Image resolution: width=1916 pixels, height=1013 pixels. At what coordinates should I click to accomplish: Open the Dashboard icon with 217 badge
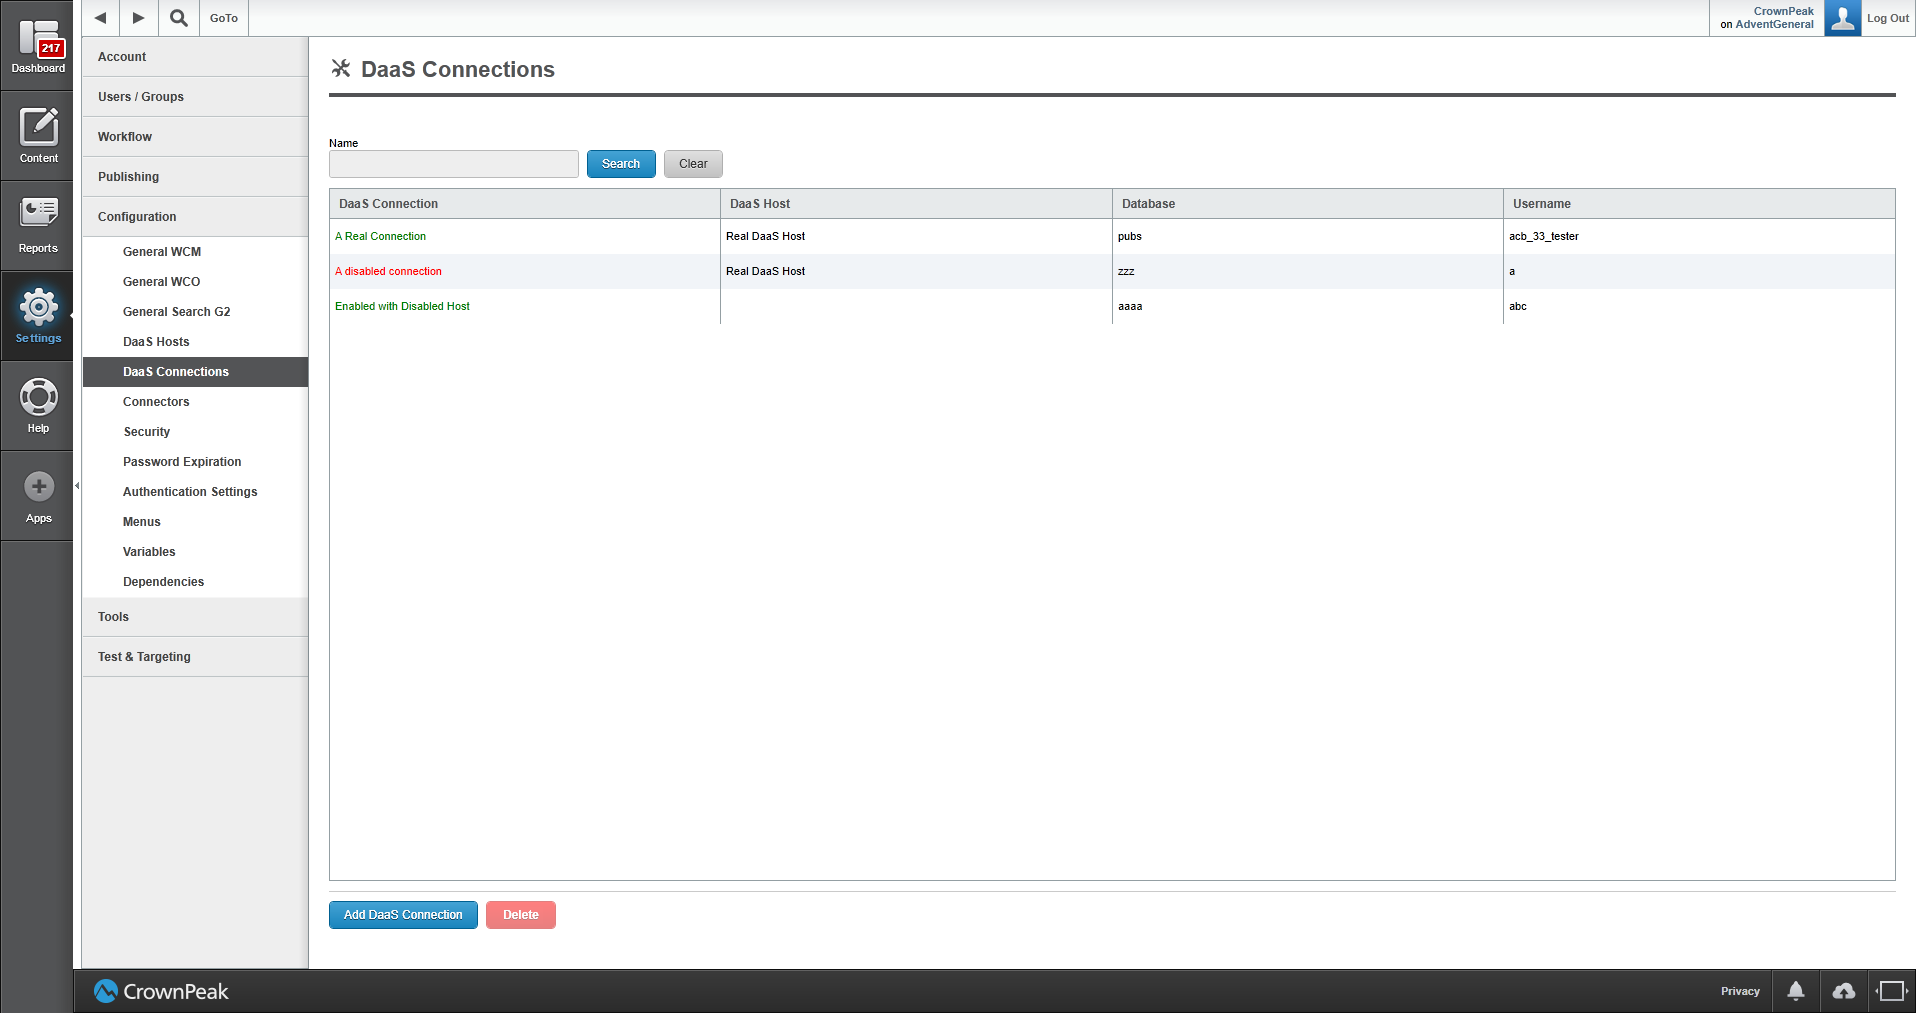(x=38, y=46)
